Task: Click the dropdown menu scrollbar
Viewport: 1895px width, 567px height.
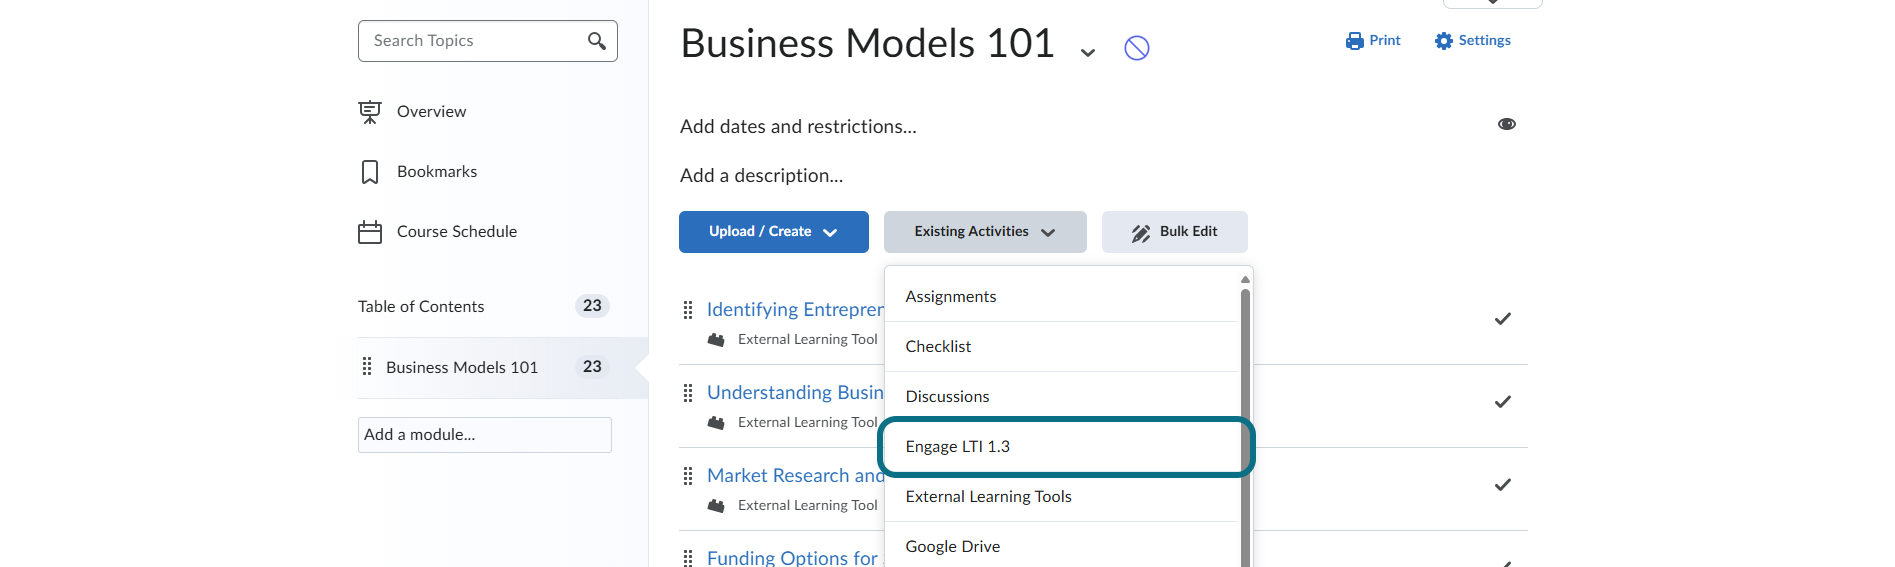Action: [1245, 428]
